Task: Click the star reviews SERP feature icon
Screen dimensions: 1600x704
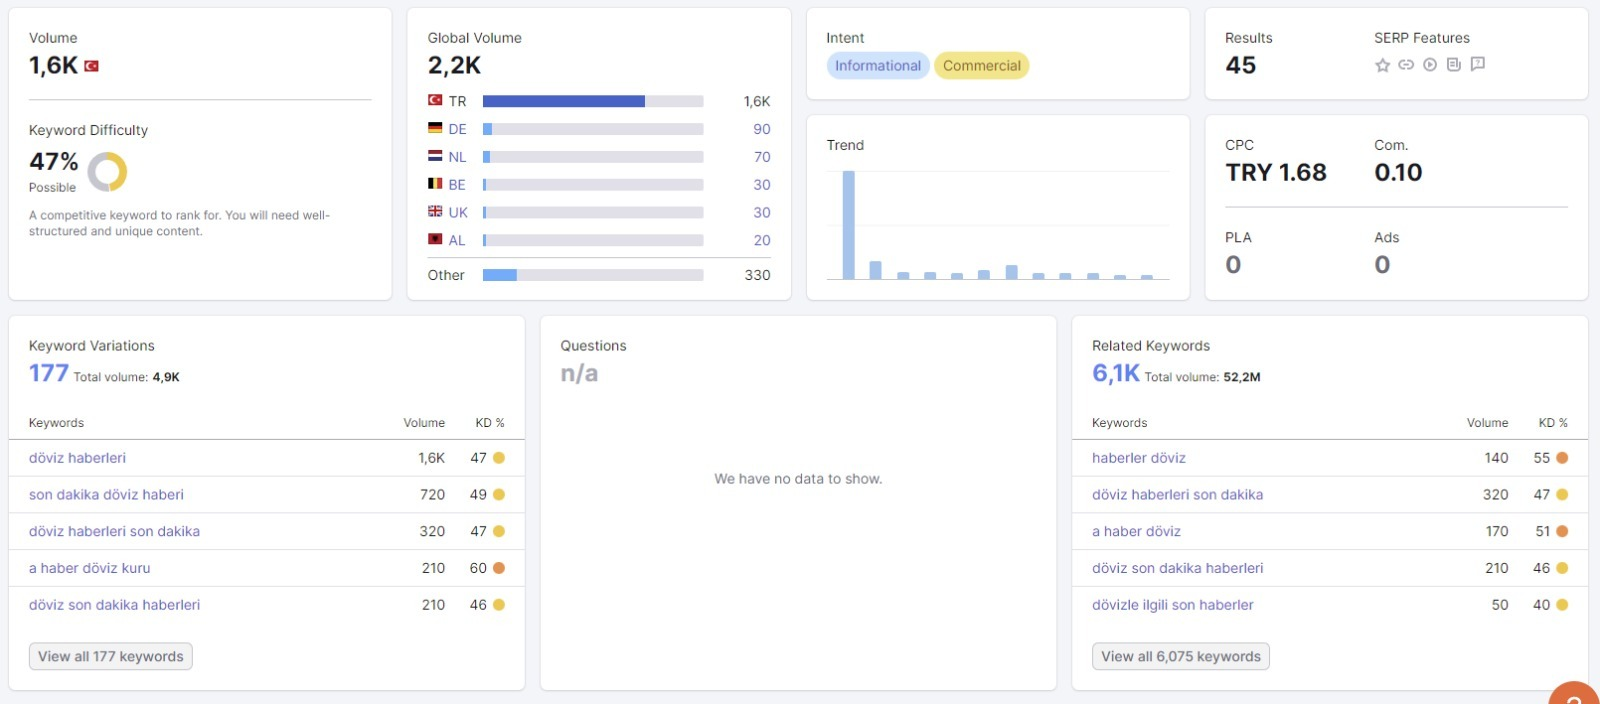Action: pos(1382,65)
